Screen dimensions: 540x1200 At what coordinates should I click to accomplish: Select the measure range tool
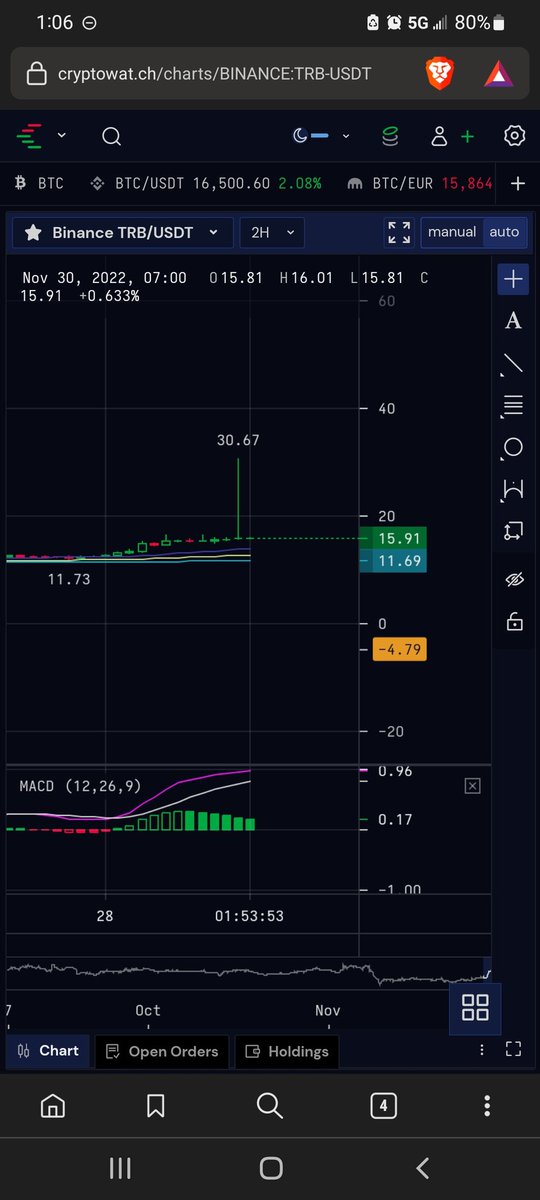pos(513,489)
